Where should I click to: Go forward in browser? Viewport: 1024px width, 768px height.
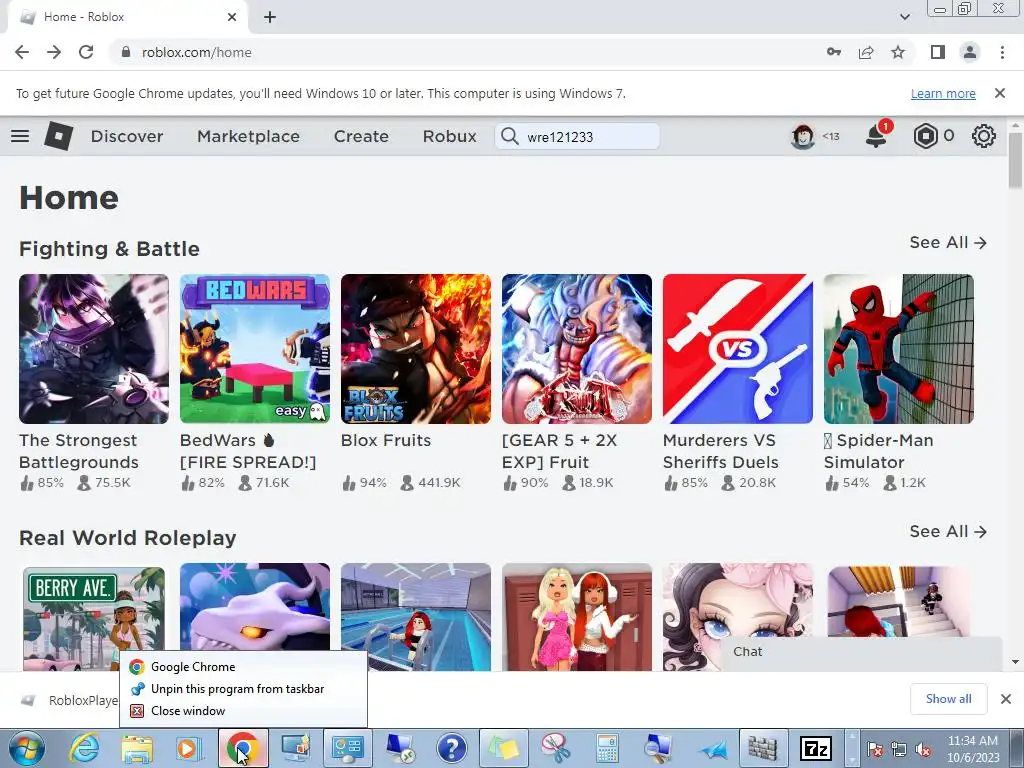pos(54,52)
